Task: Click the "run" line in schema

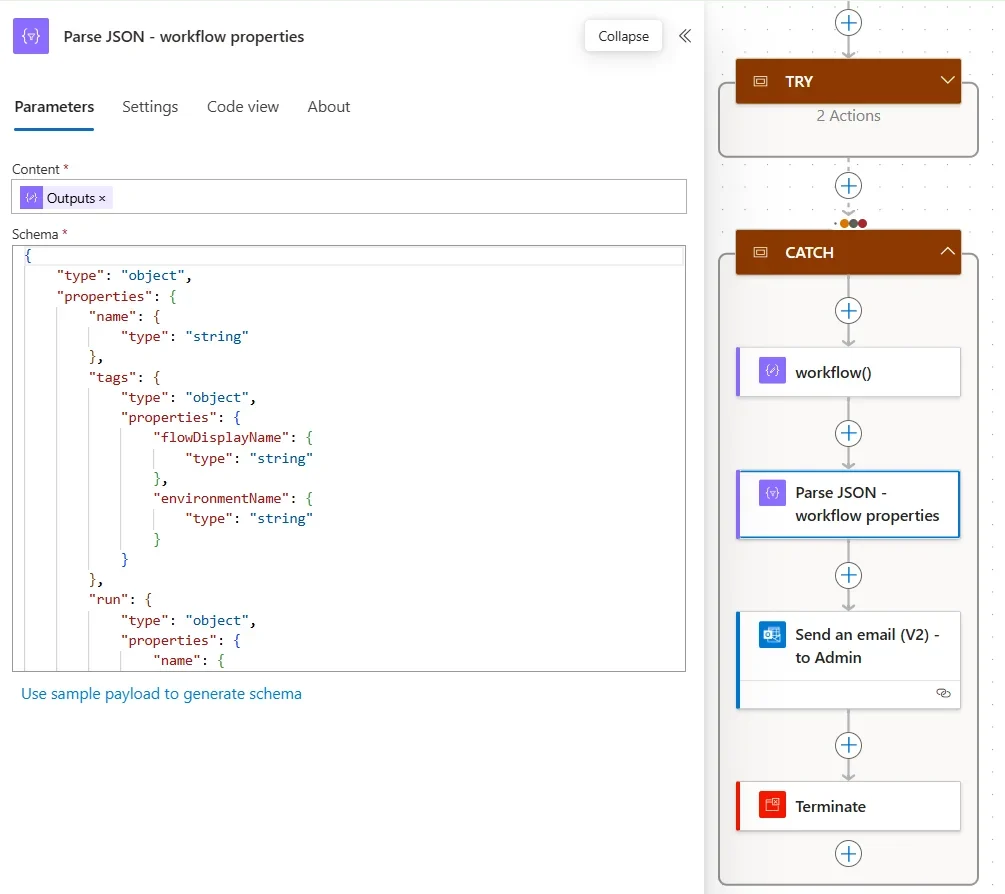Action: (x=120, y=600)
